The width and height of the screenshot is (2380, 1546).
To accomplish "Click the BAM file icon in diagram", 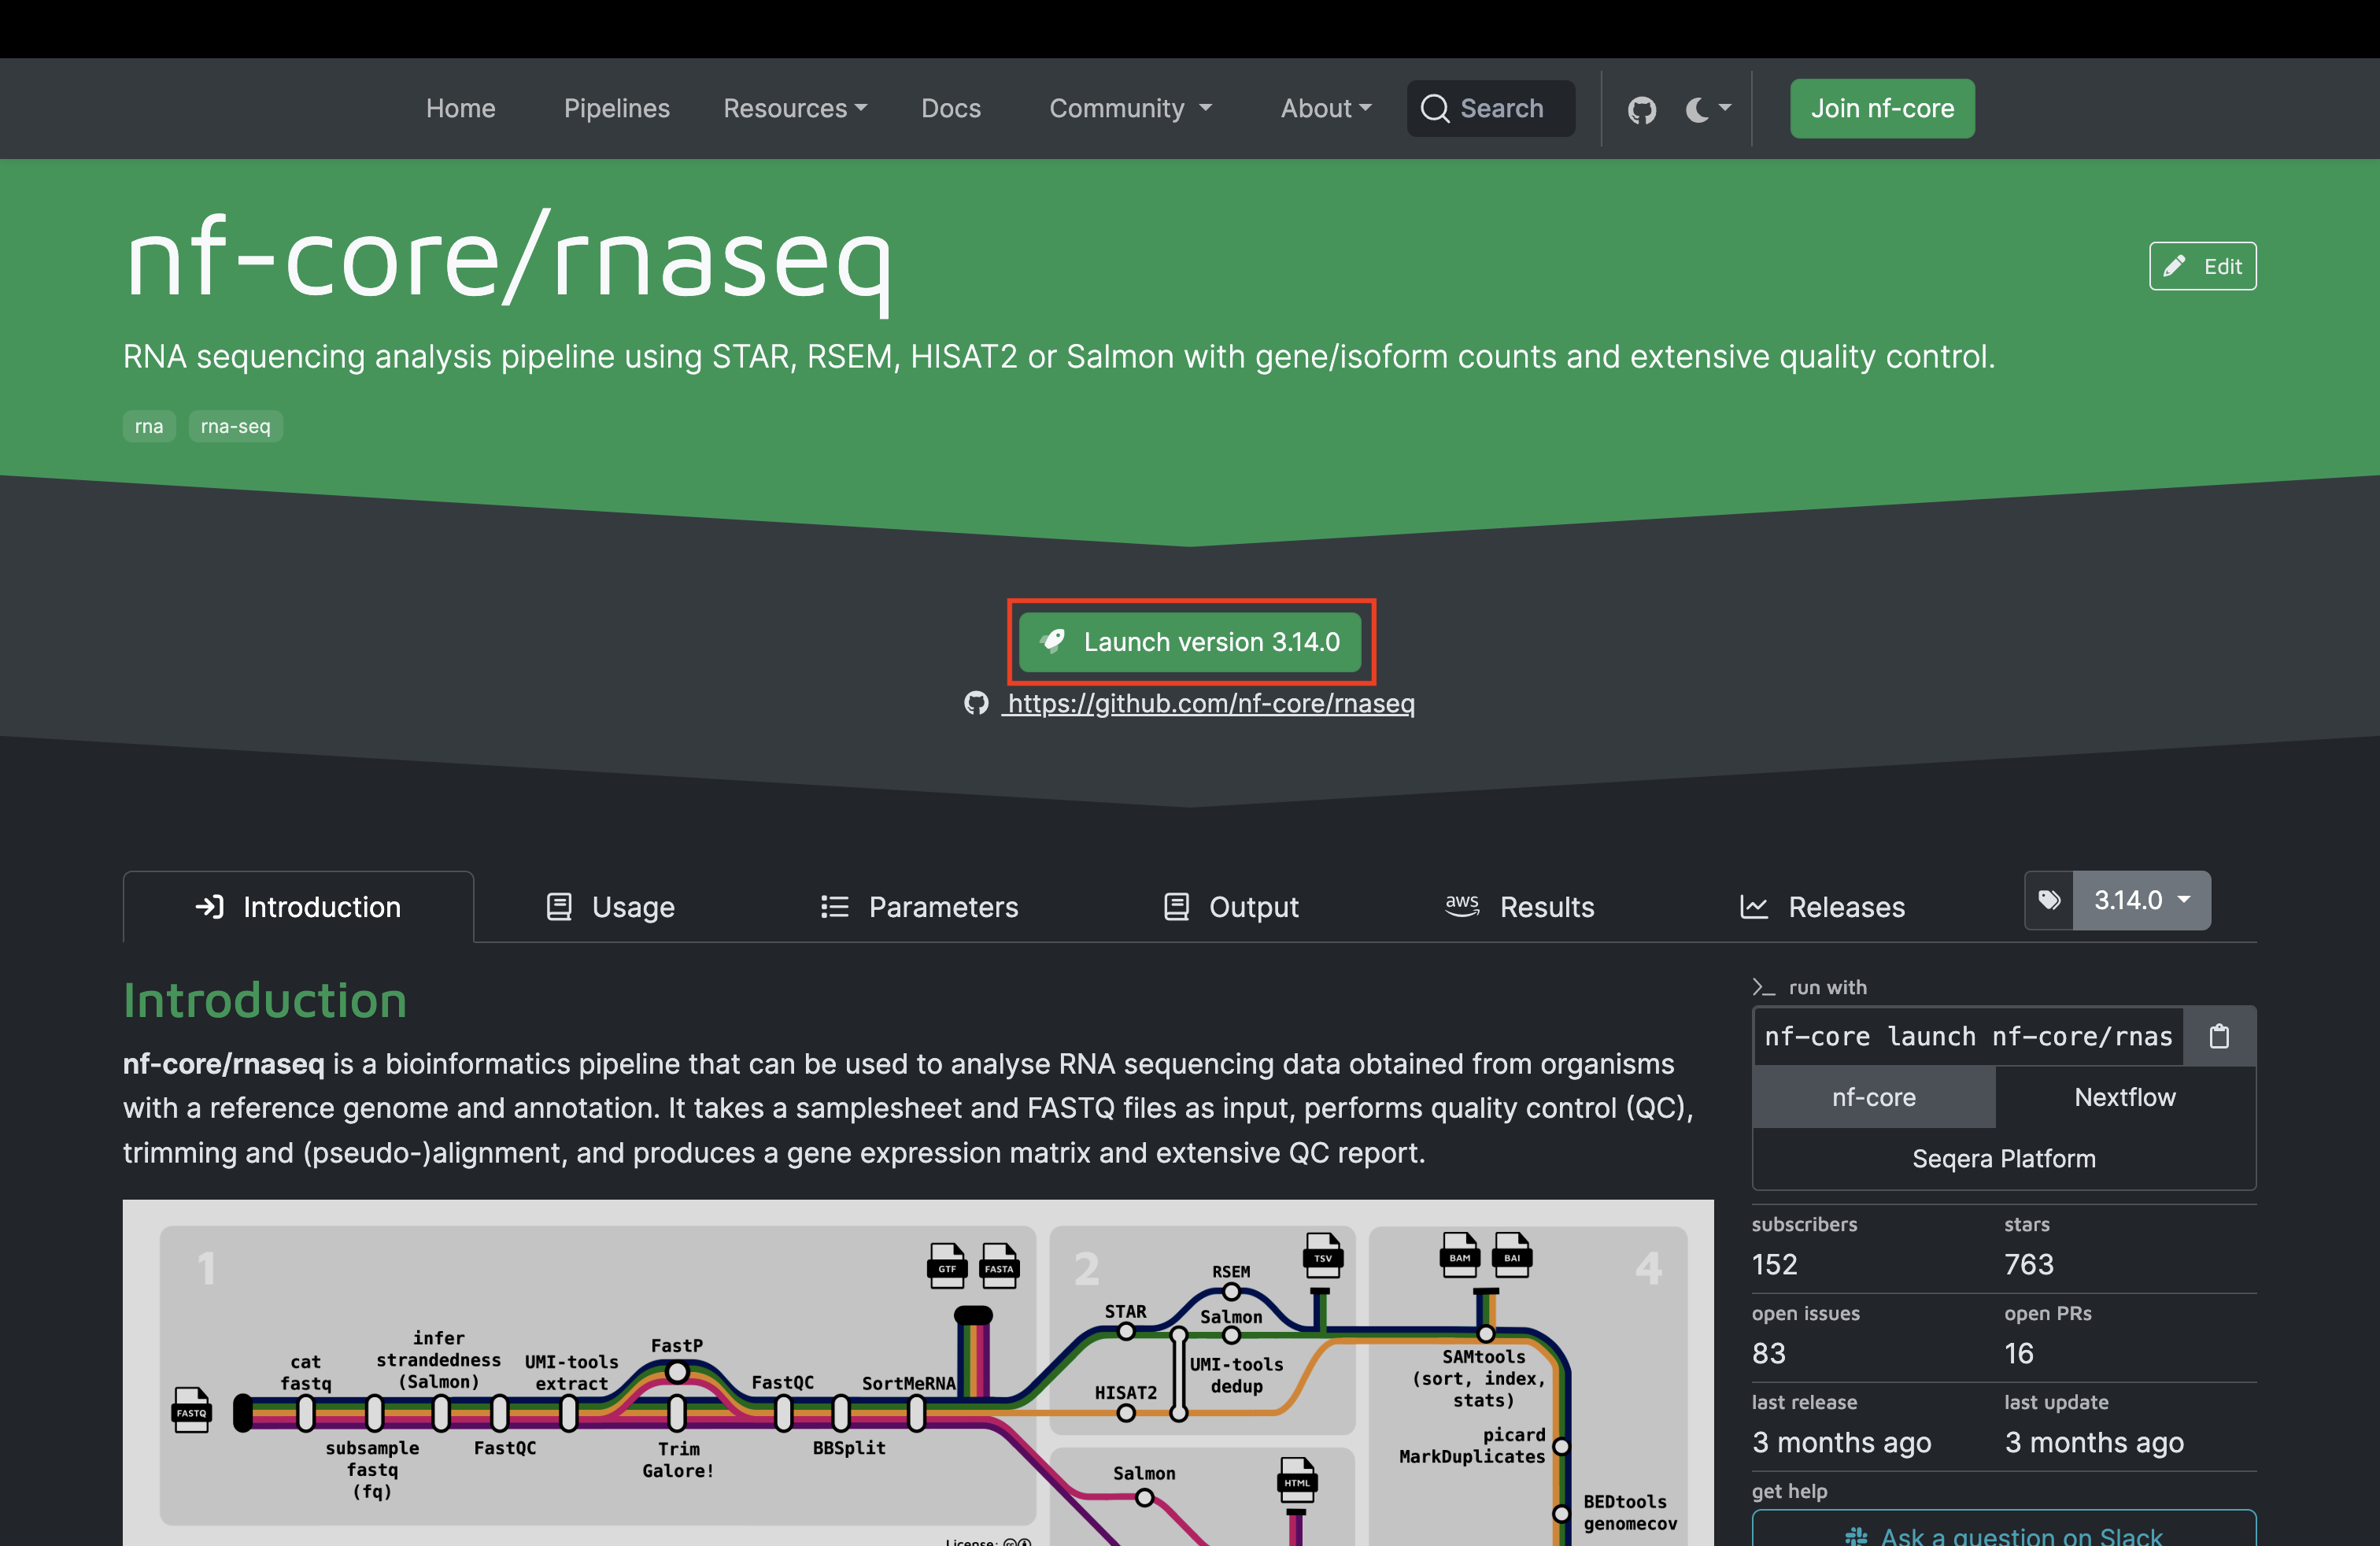I will coord(1460,1255).
